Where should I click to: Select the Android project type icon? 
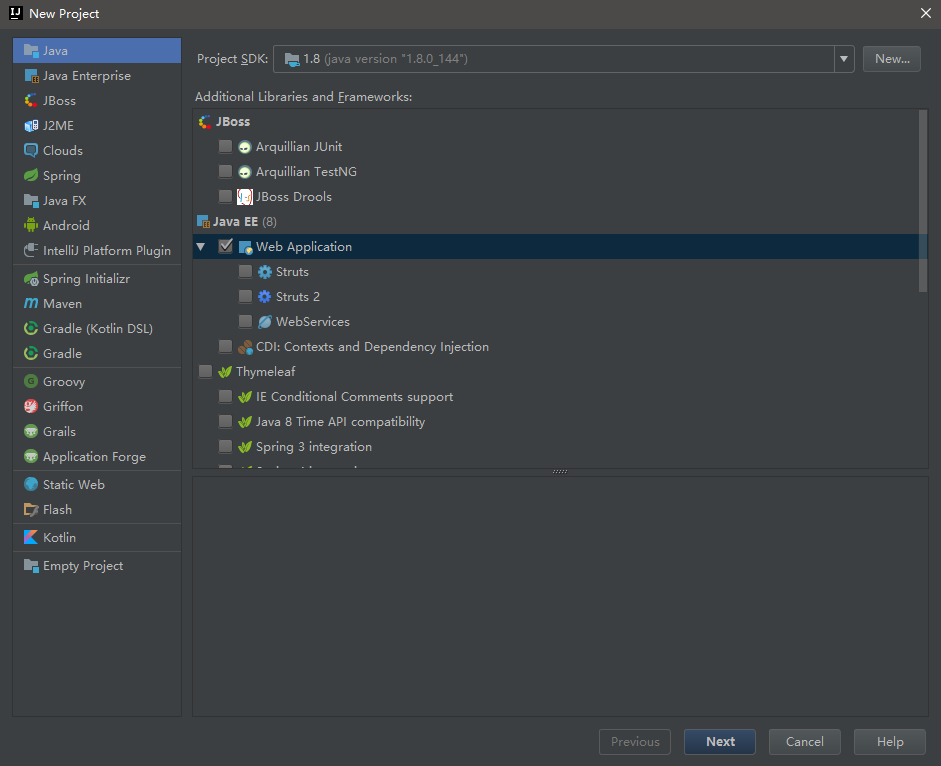click(x=31, y=225)
